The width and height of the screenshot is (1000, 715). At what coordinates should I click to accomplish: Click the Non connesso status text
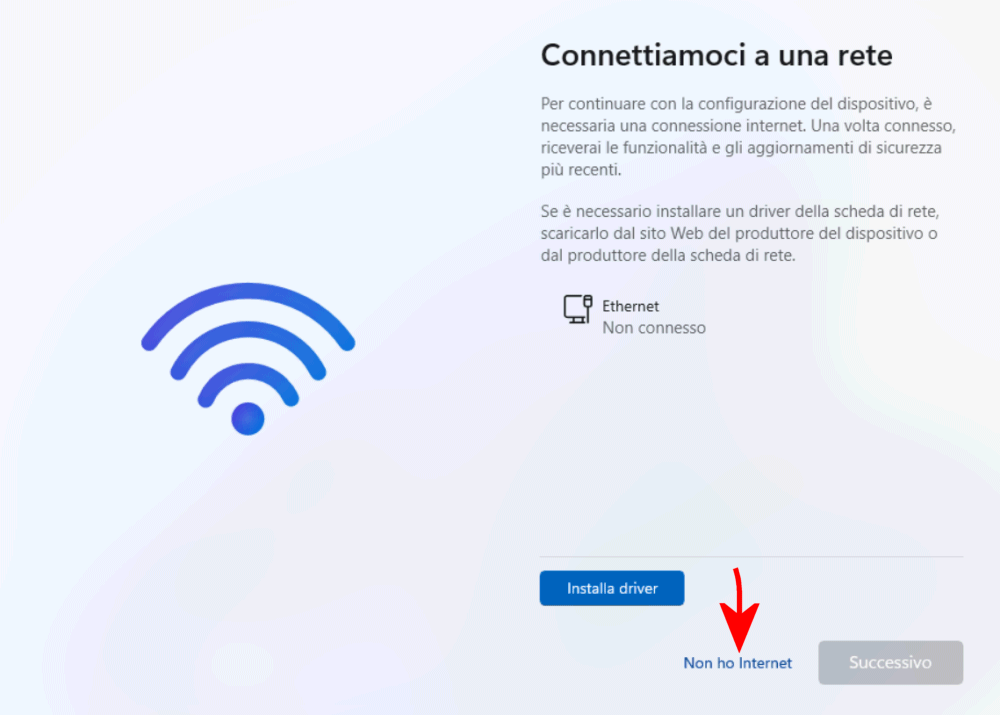tap(654, 328)
